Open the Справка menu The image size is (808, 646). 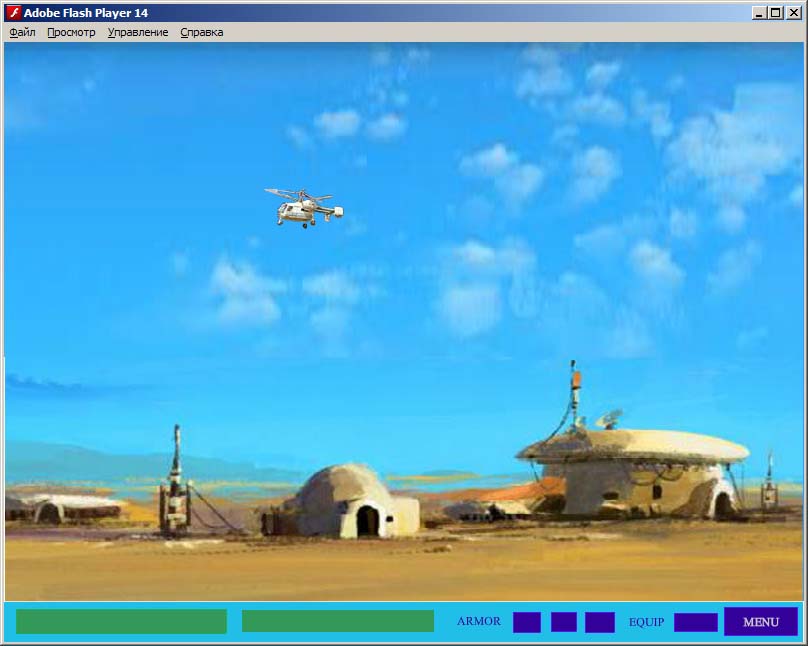201,32
